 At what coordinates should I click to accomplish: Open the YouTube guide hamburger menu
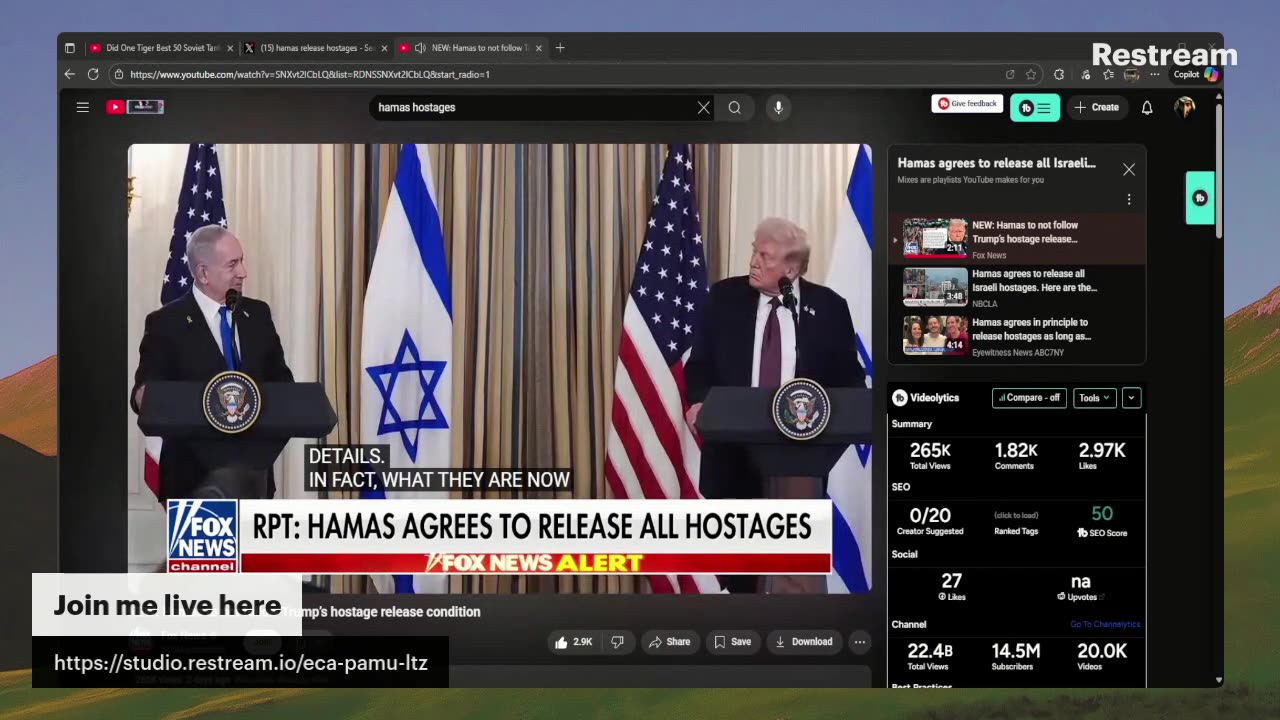[x=83, y=107]
